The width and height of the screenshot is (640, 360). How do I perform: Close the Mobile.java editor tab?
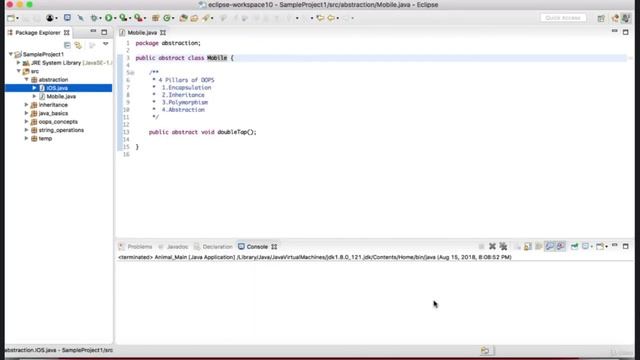(163, 32)
